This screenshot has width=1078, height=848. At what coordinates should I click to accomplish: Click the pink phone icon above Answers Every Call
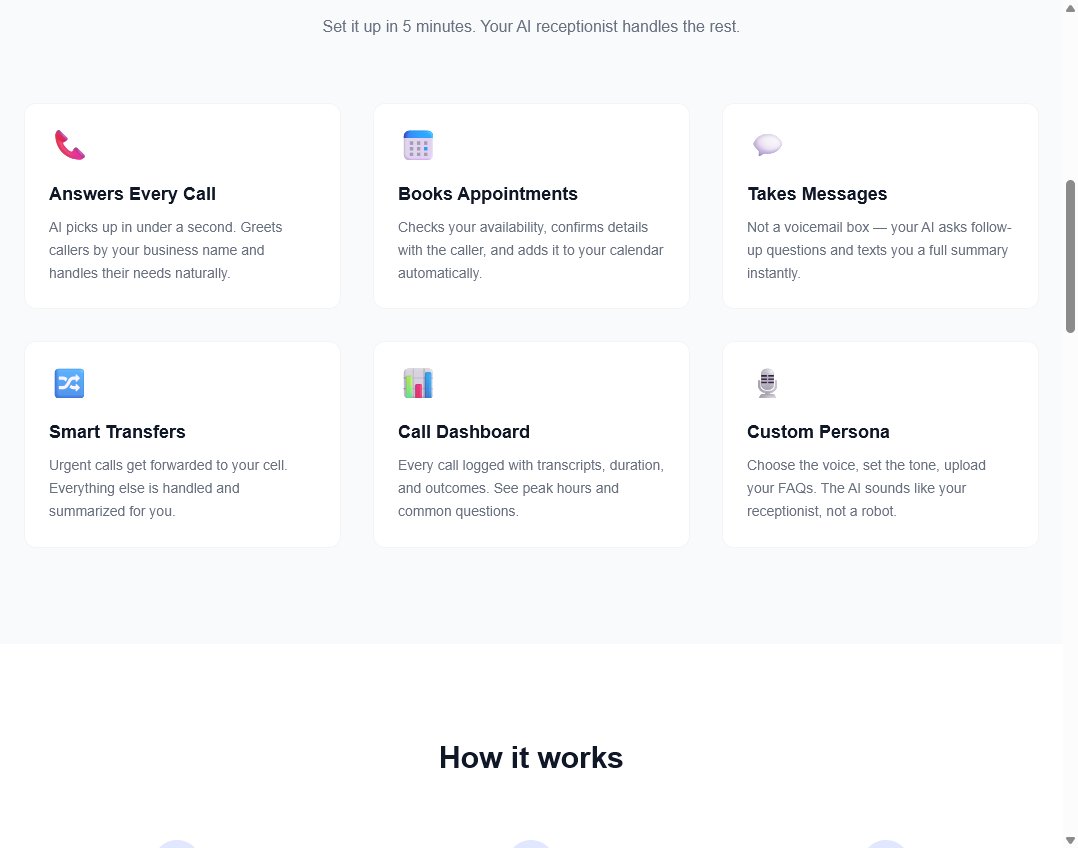click(x=68, y=144)
